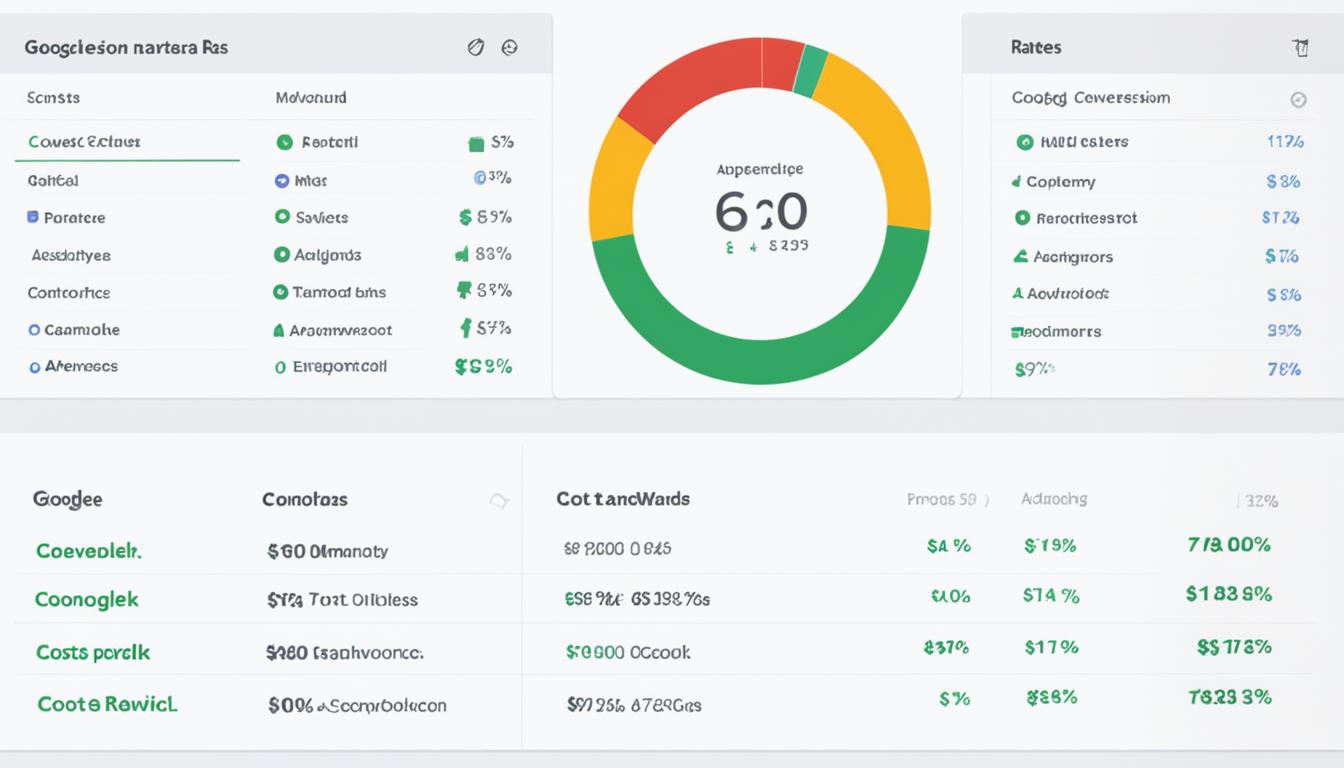Click the blue square icon beside Poratere
This screenshot has height=768, width=1344.
click(x=33, y=217)
